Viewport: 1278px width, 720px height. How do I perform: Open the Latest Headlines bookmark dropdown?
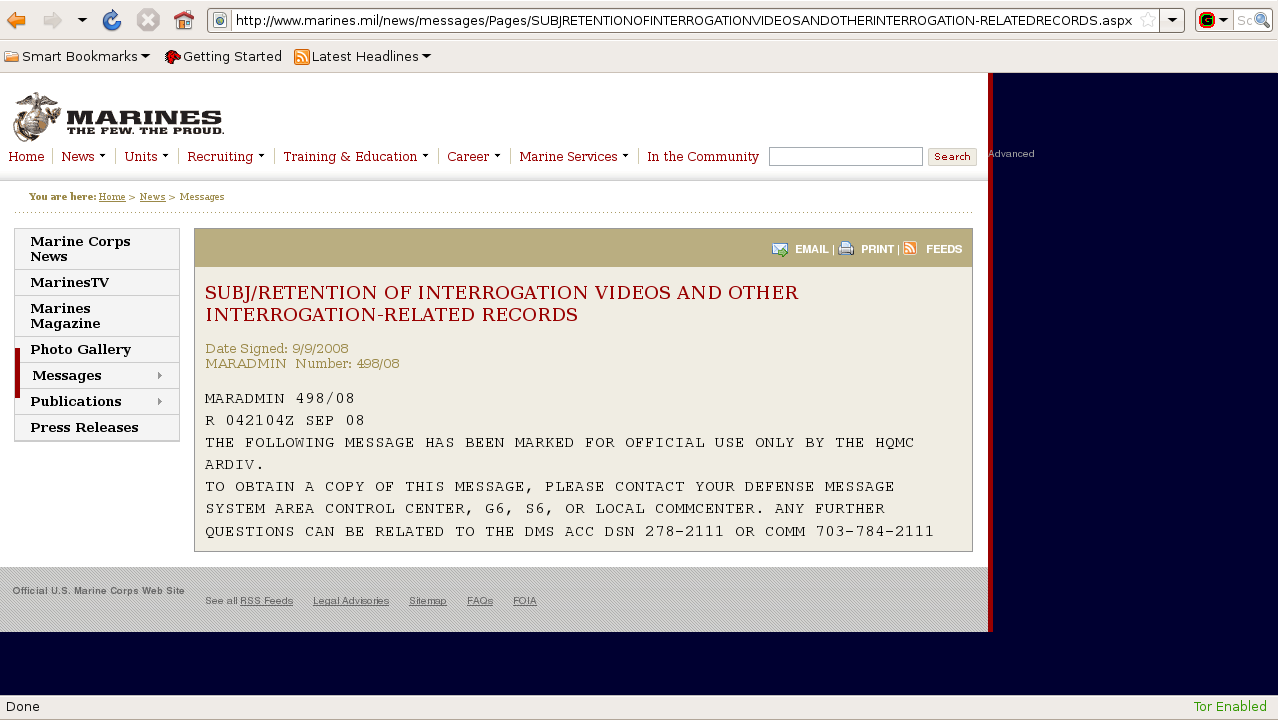point(364,57)
